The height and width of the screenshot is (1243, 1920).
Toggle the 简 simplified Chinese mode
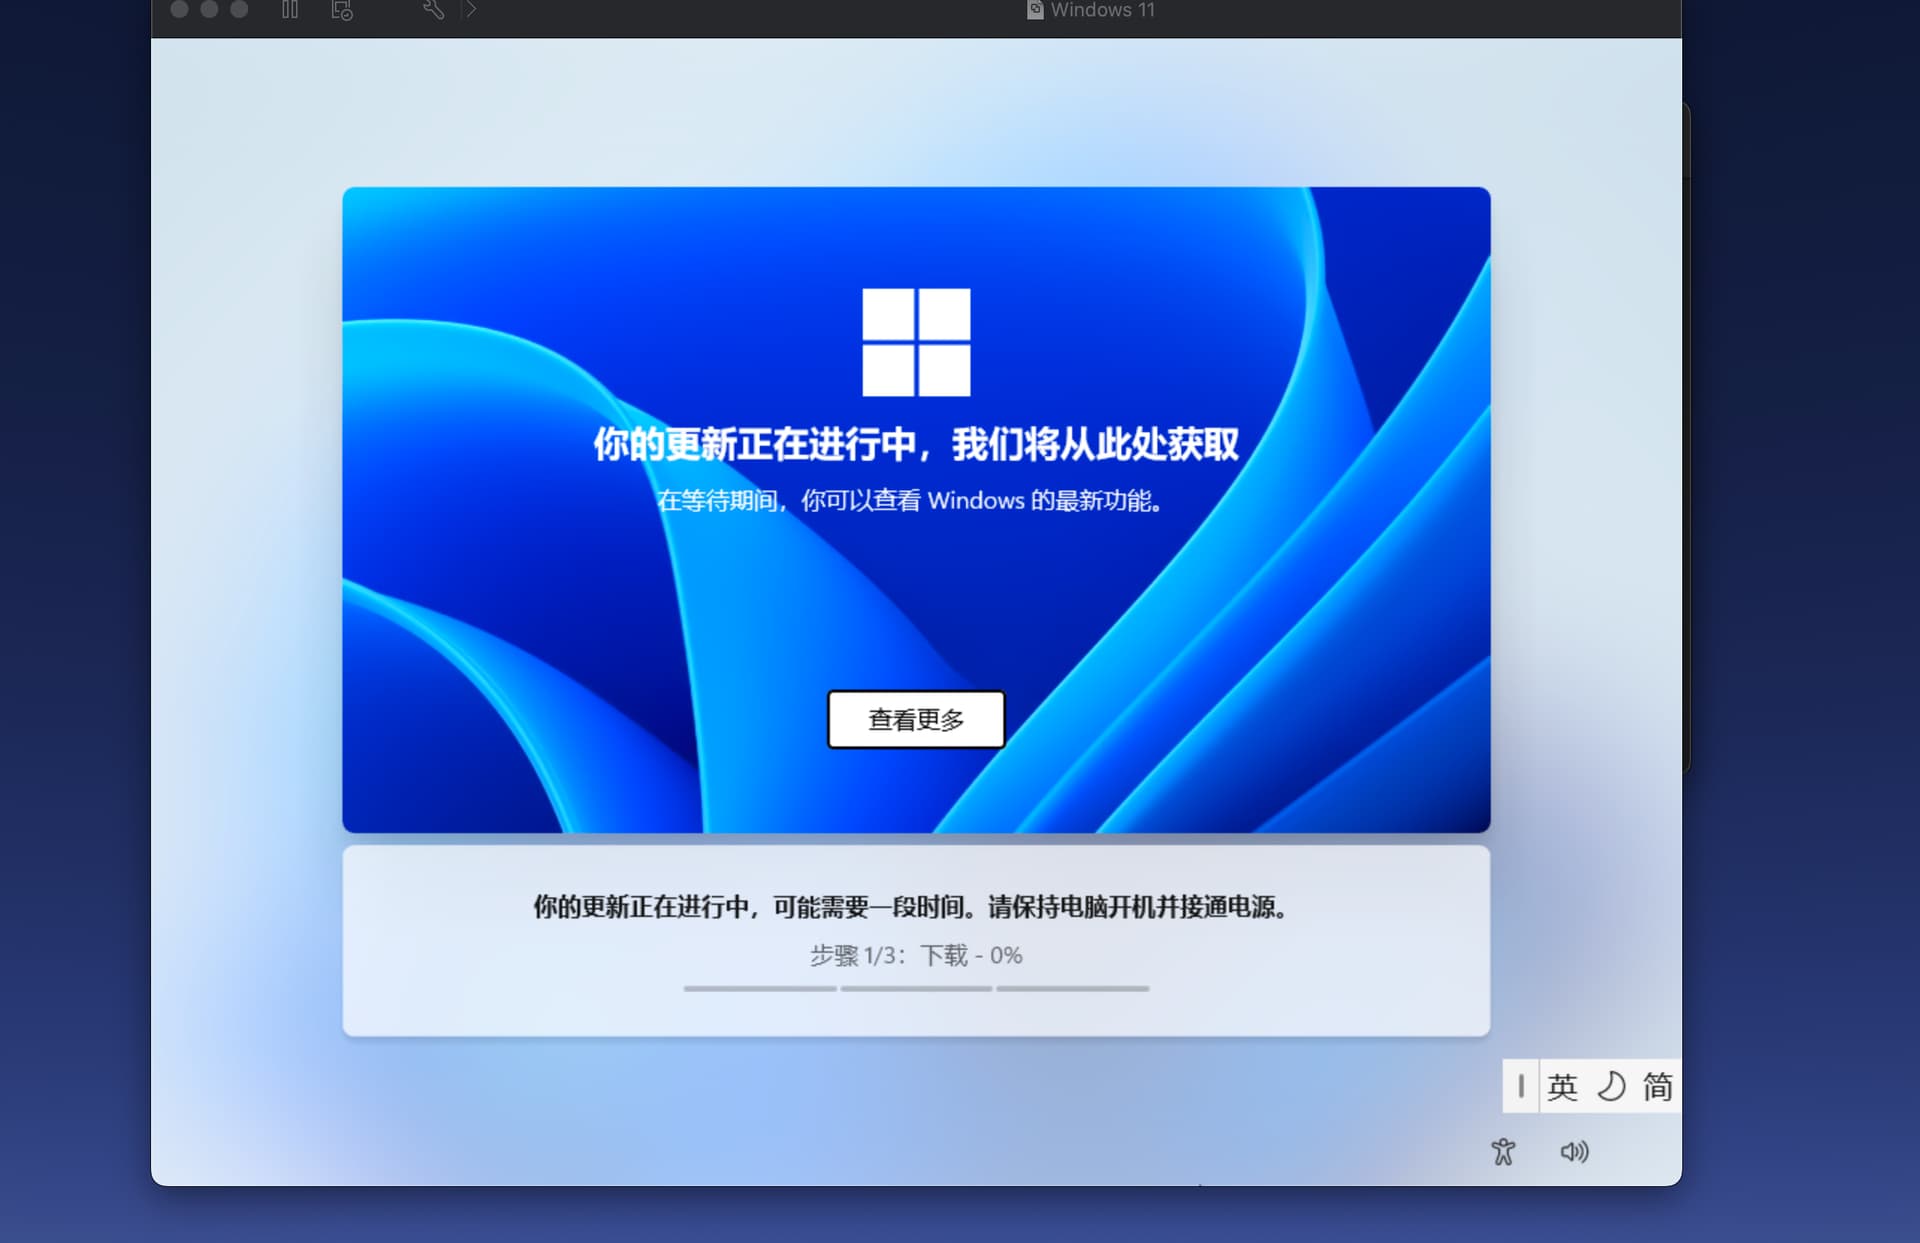coord(1657,1086)
